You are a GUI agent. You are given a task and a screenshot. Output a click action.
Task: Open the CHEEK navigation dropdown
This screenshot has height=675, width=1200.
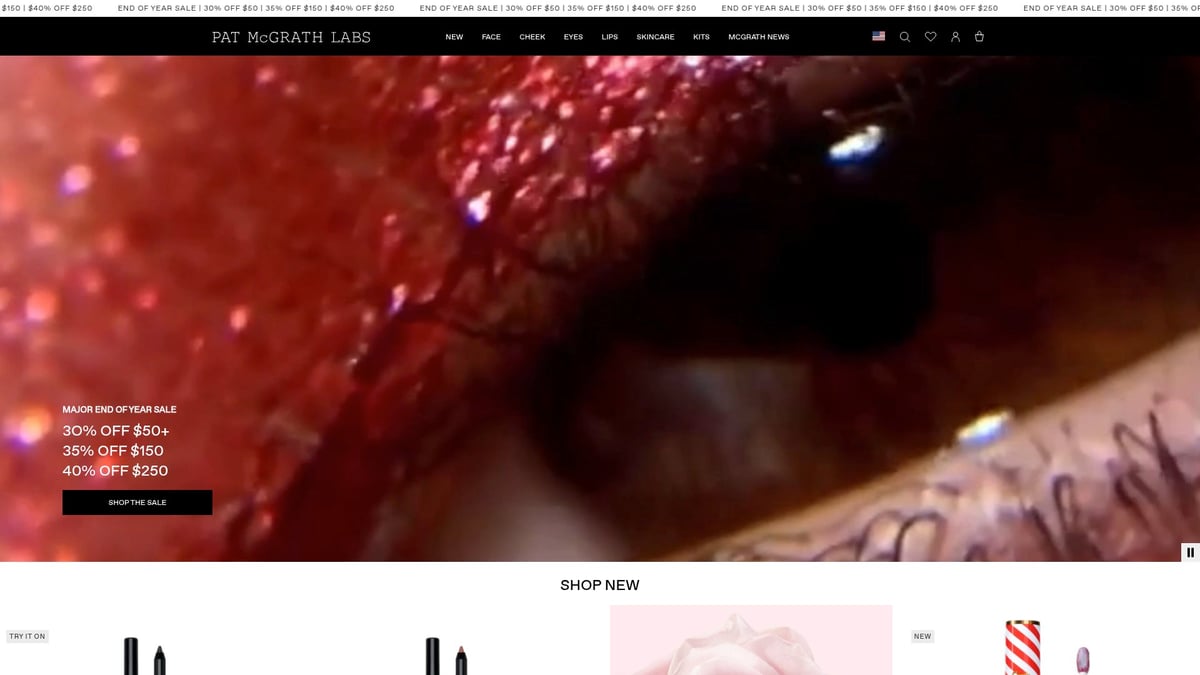[x=532, y=36]
